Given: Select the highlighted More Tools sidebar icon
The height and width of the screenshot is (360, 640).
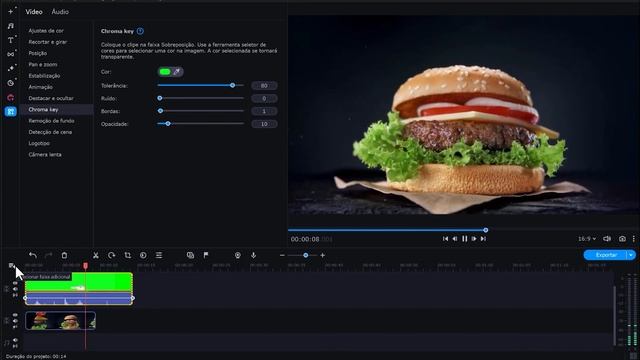Looking at the screenshot, I should click(x=11, y=111).
